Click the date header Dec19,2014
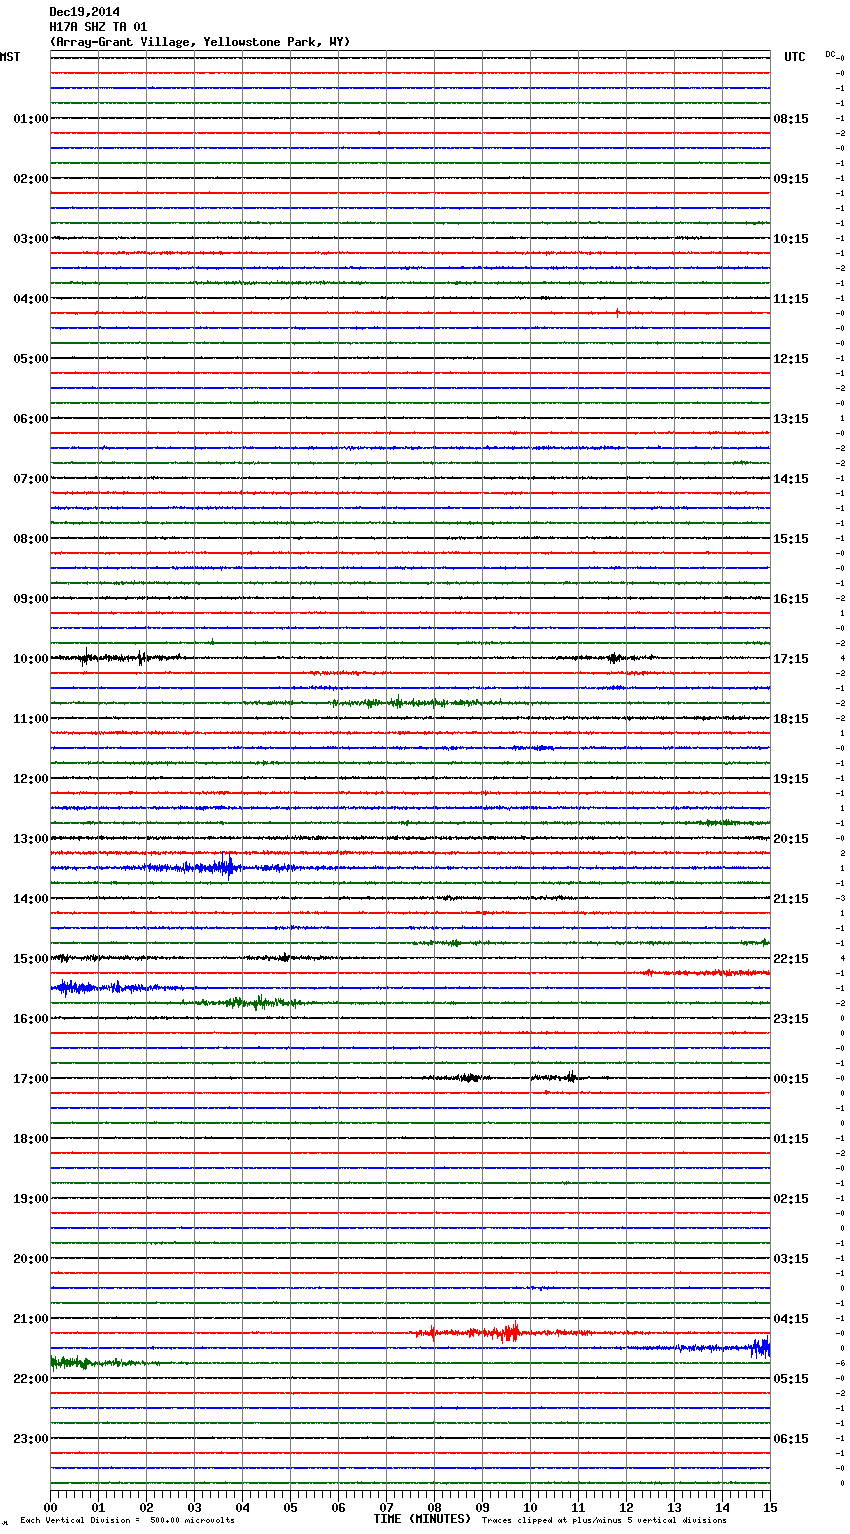This screenshot has height=1534, width=850. tap(85, 12)
